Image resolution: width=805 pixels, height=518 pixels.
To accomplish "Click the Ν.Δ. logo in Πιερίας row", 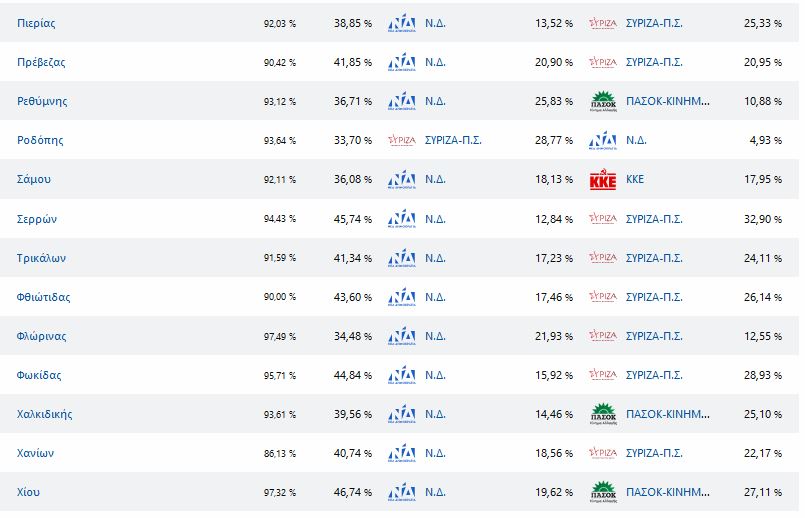I will [x=401, y=23].
